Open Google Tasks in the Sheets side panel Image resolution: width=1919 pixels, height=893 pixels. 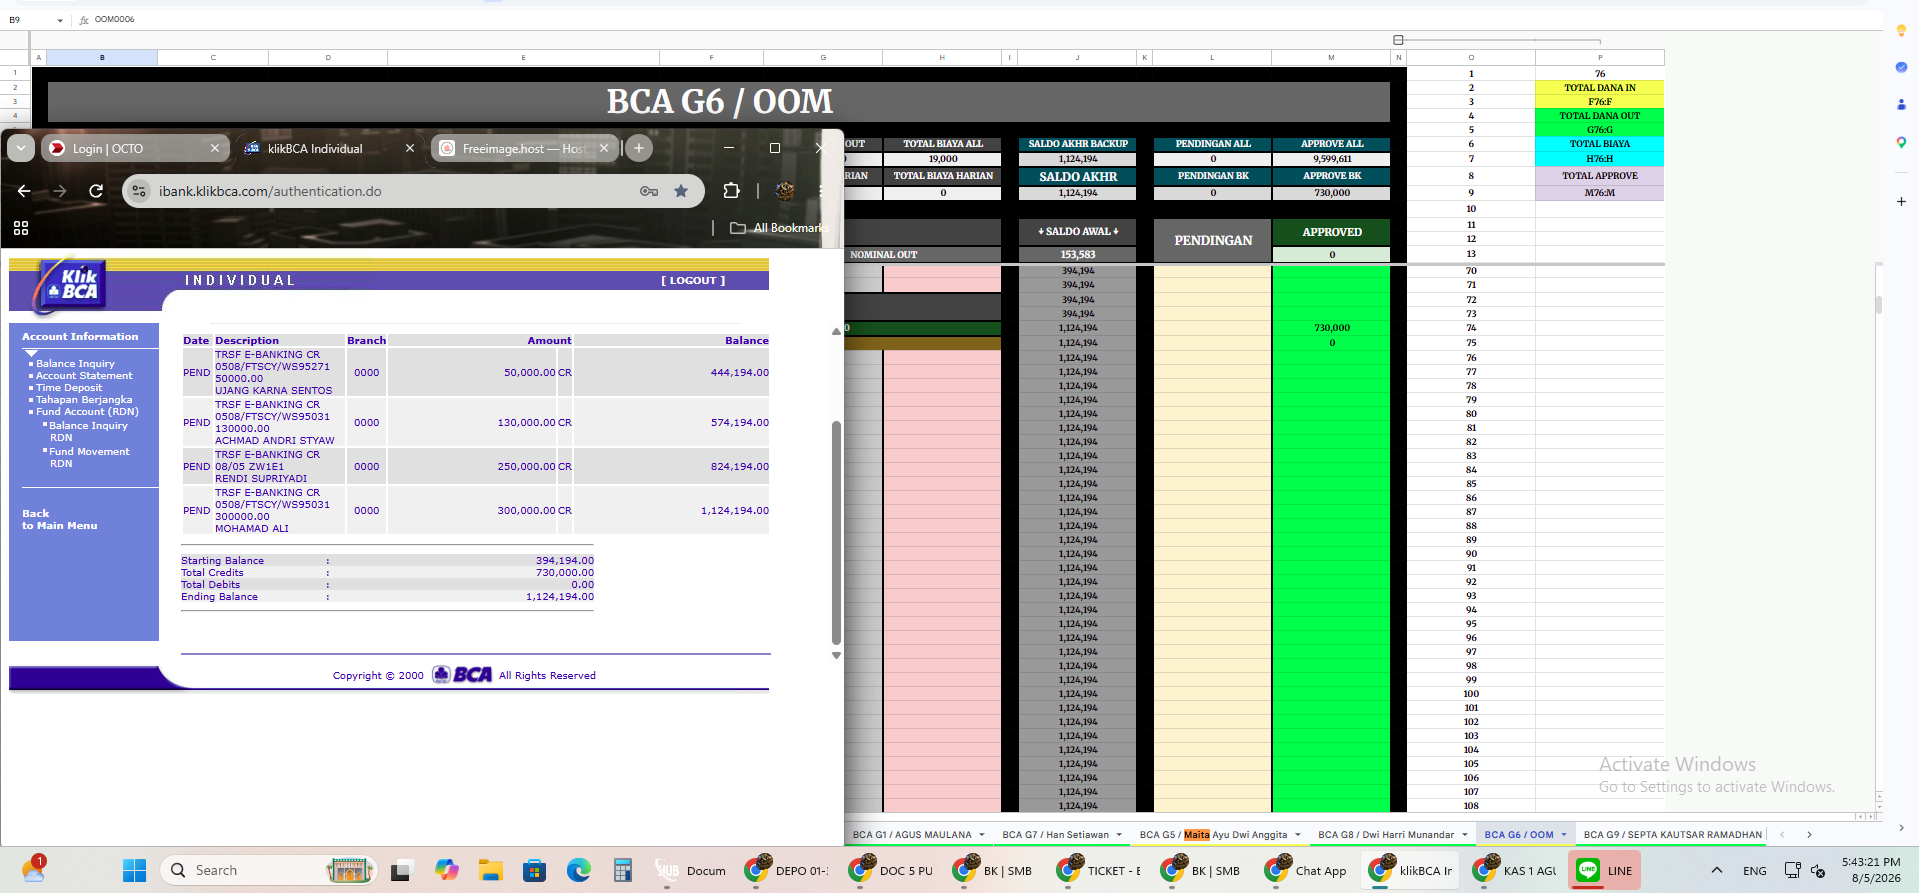point(1901,67)
